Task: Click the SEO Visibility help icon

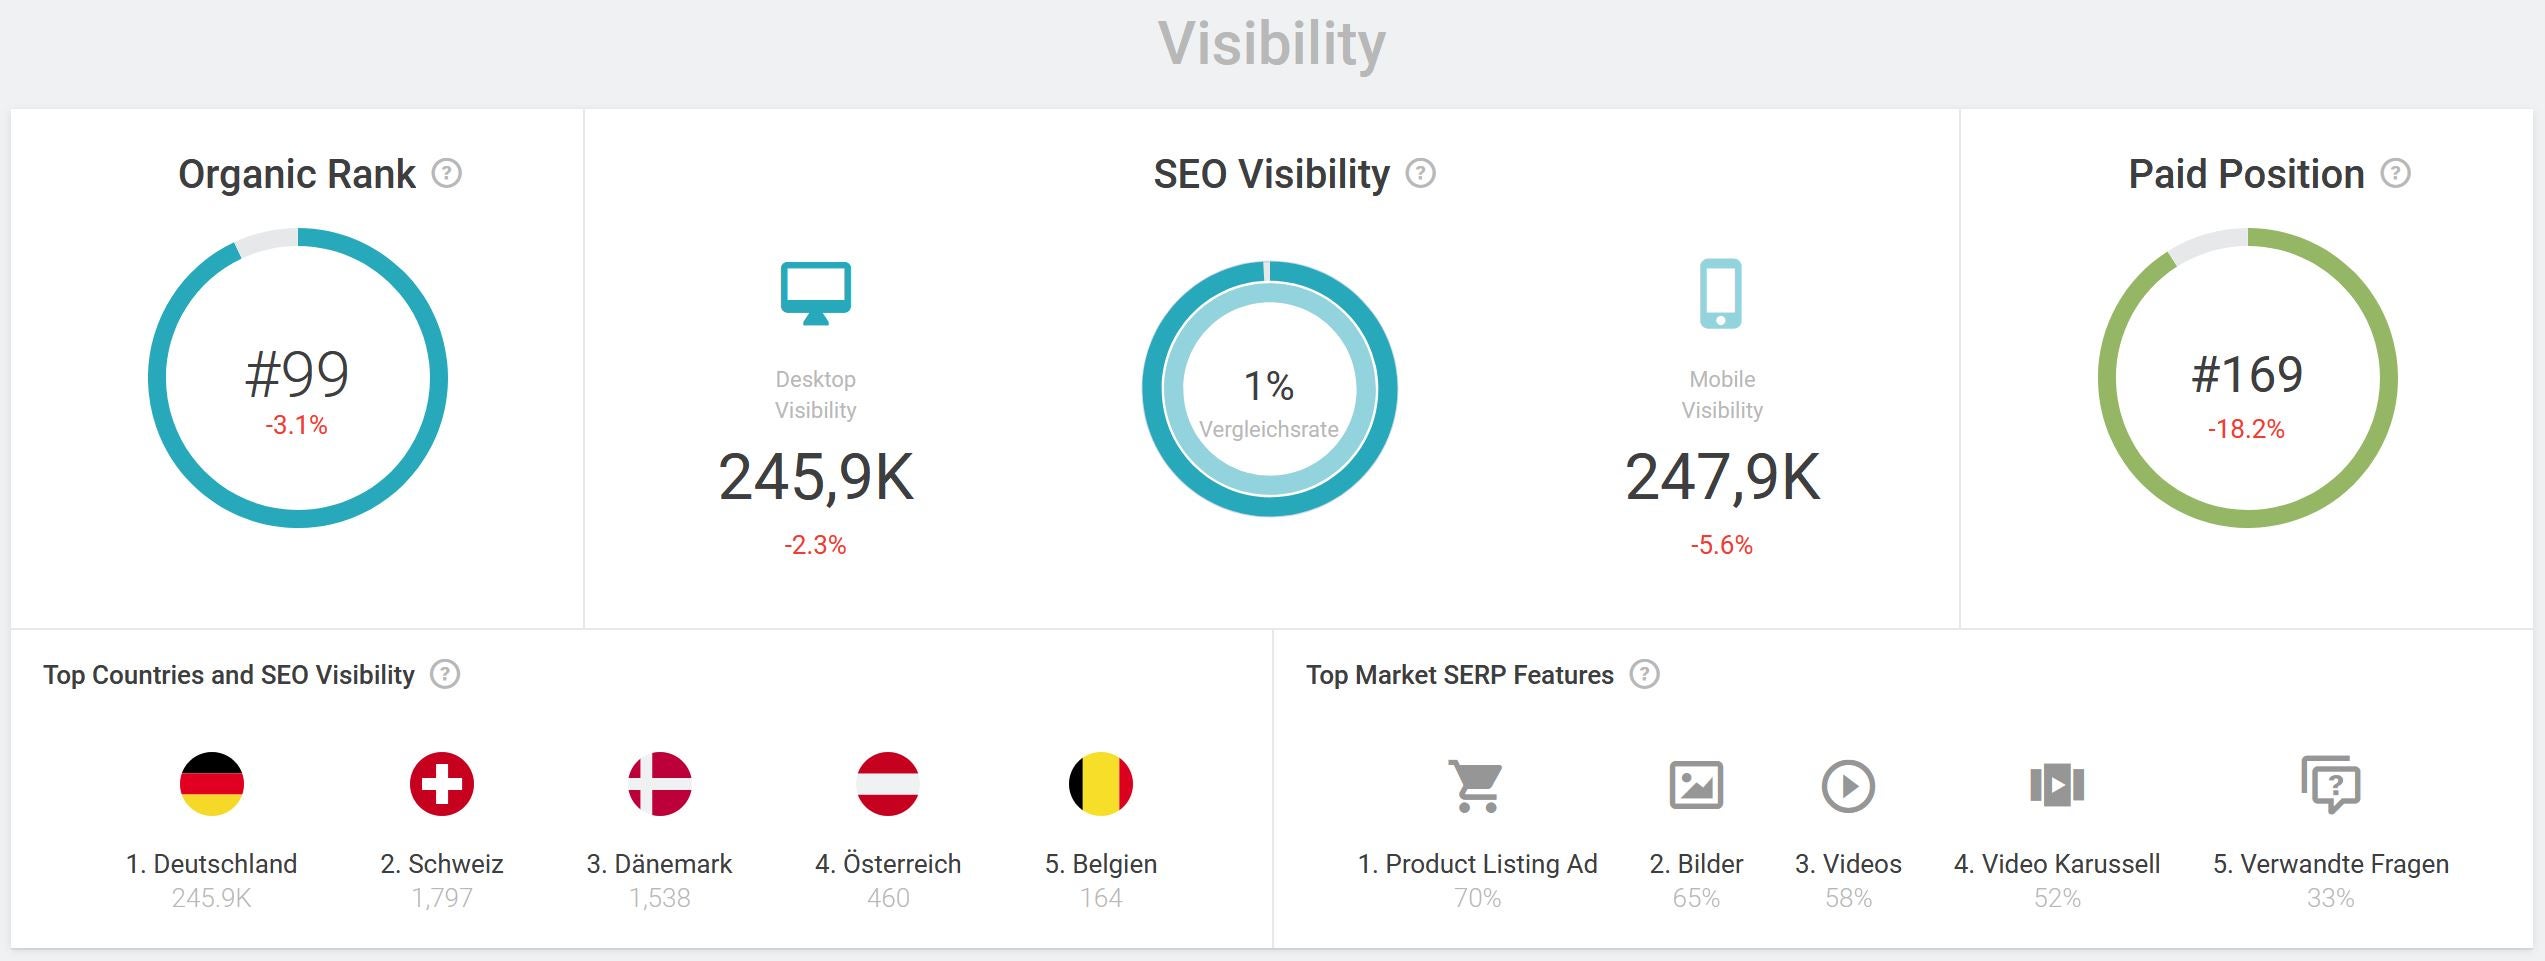Action: (1420, 174)
